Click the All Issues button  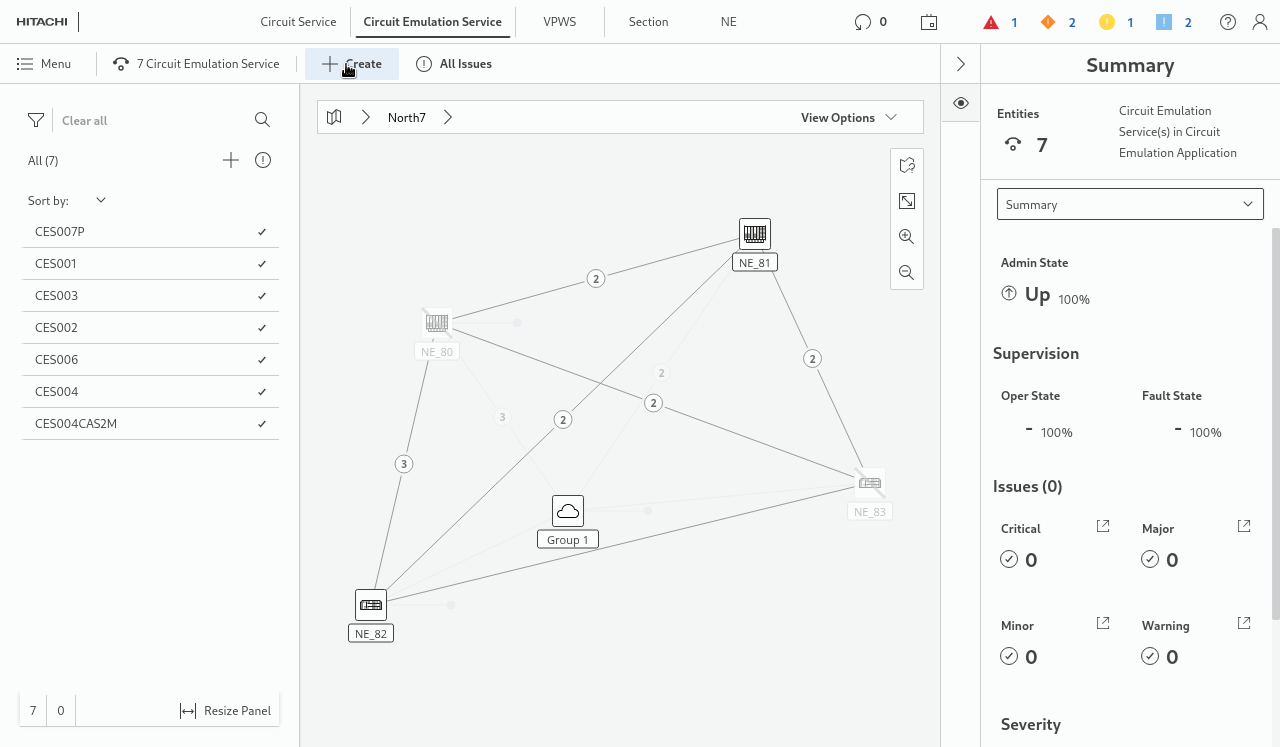(454, 64)
